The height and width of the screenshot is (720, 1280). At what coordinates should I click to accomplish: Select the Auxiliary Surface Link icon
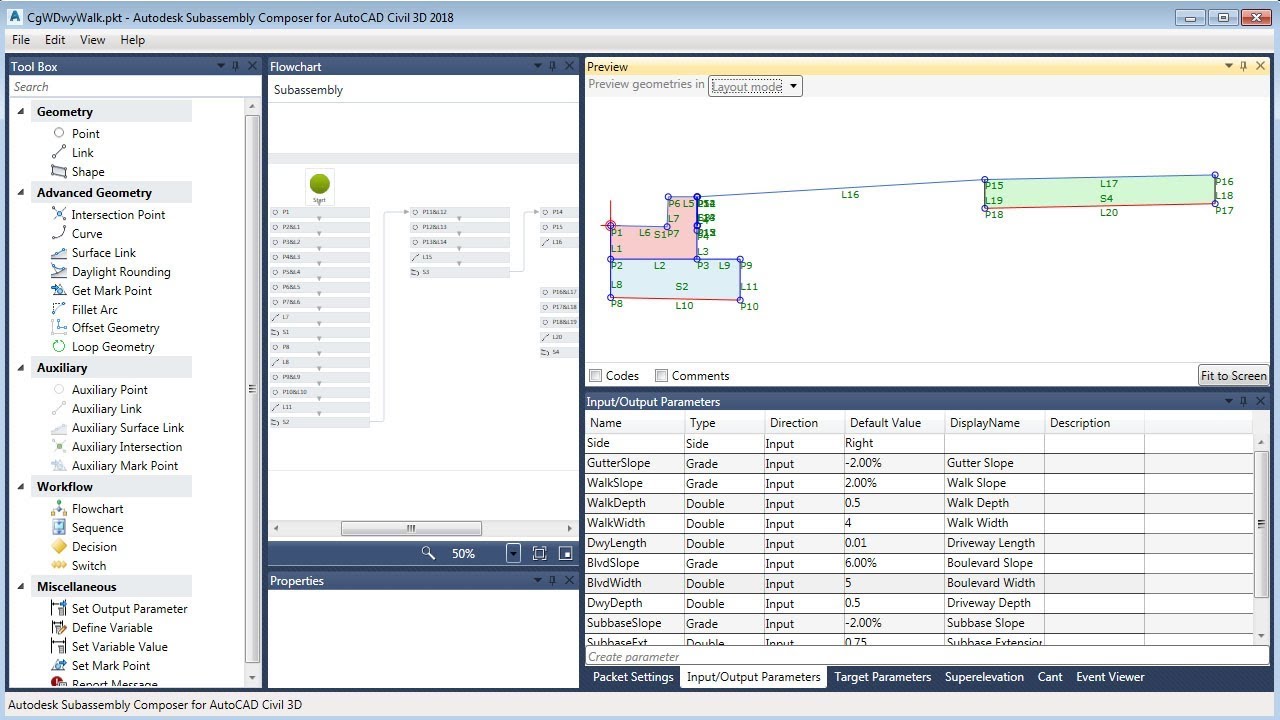(x=59, y=427)
